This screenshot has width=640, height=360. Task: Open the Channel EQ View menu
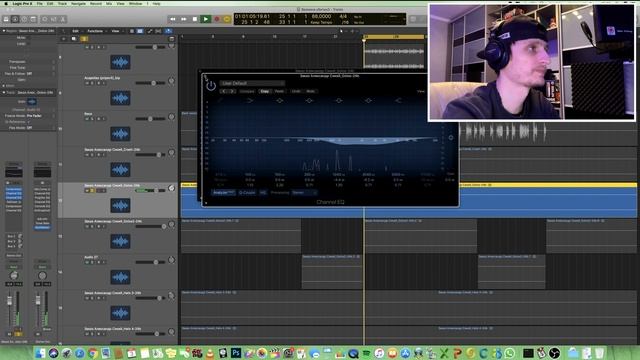click(x=421, y=91)
